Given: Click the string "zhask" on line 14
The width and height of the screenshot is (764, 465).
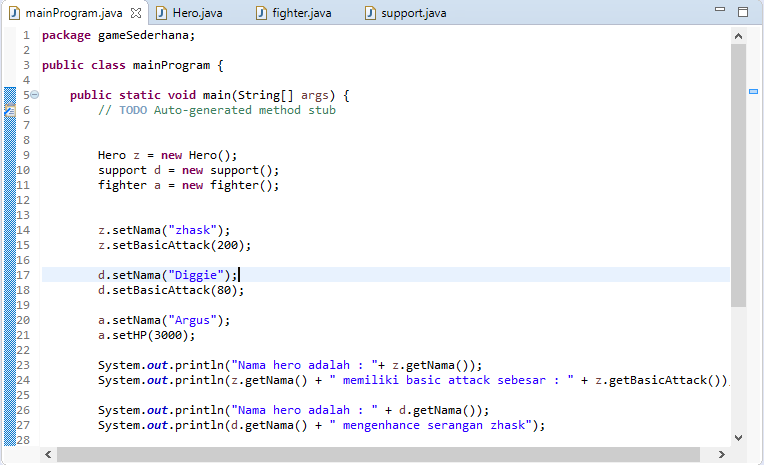Looking at the screenshot, I should pyautogui.click(x=192, y=230).
